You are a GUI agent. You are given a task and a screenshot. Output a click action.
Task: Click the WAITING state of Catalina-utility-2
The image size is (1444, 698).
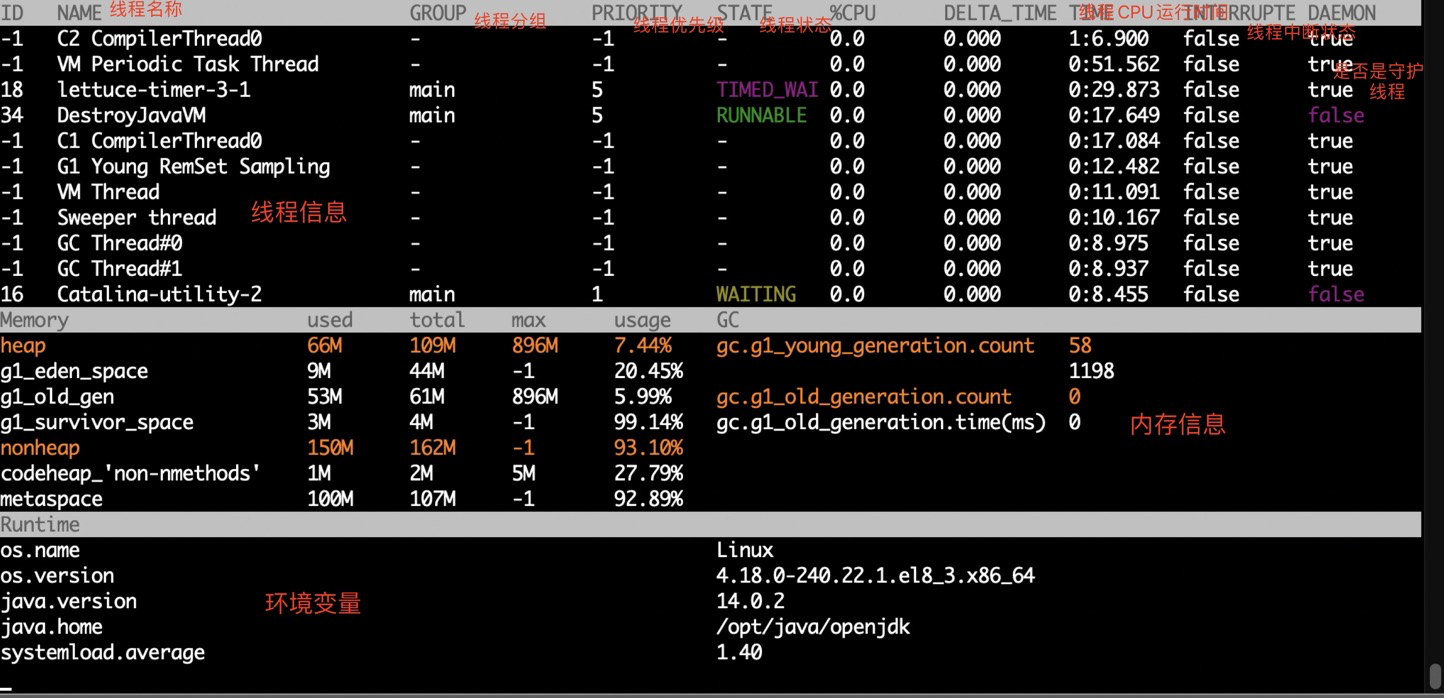tap(756, 295)
